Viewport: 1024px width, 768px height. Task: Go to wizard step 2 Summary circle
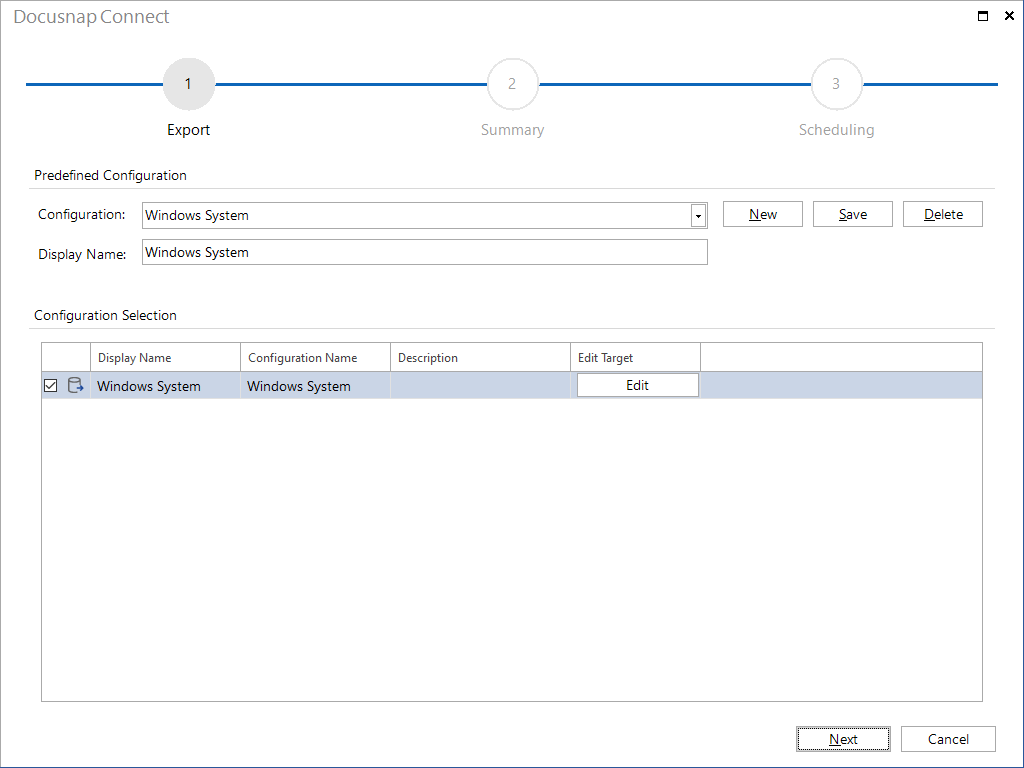pos(513,84)
